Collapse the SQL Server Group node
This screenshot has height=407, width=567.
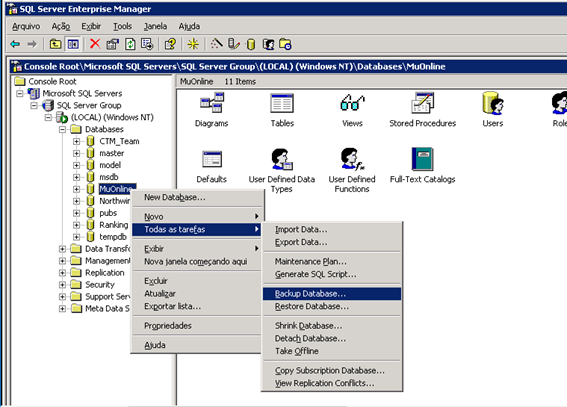pos(34,106)
